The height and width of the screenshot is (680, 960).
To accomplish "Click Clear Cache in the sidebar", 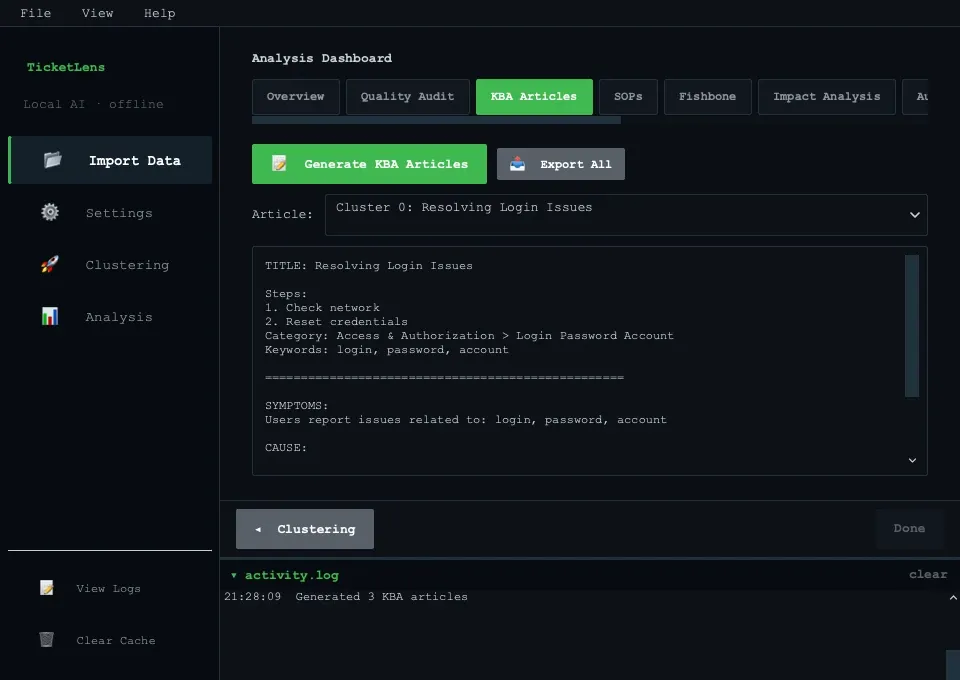I will (x=110, y=640).
